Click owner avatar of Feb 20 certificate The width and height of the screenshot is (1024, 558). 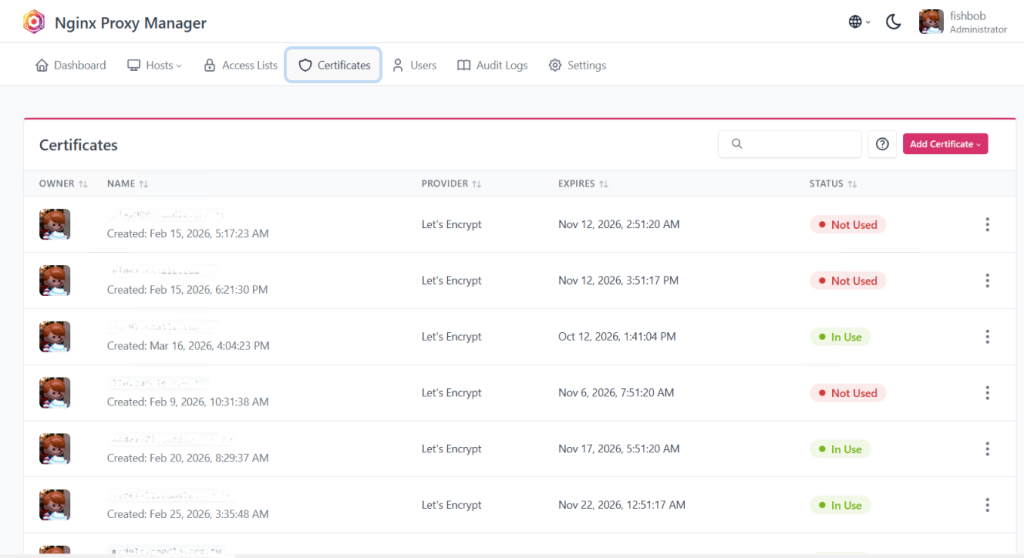[54, 449]
